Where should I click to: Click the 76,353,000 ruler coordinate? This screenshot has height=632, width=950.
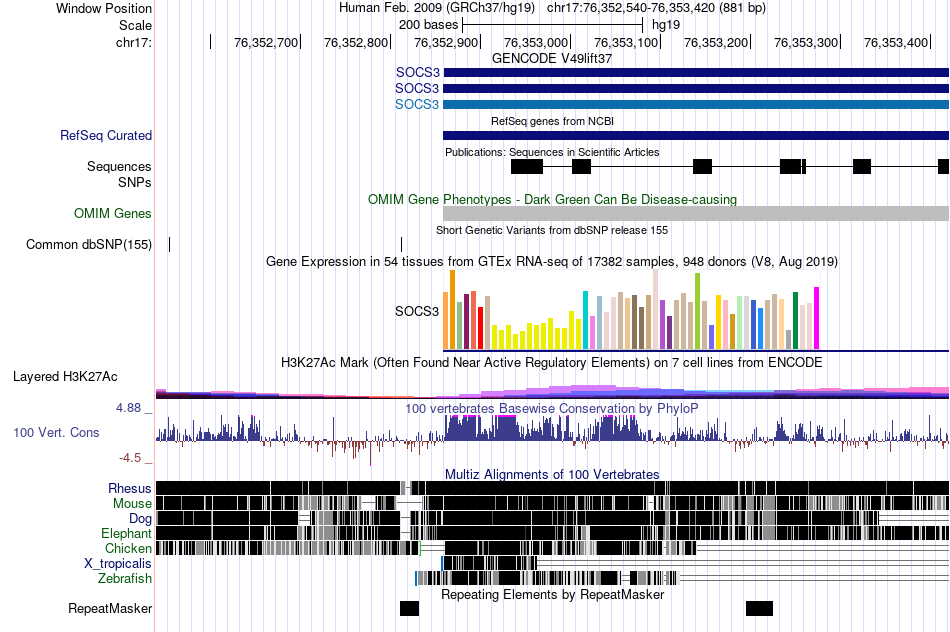coord(536,42)
